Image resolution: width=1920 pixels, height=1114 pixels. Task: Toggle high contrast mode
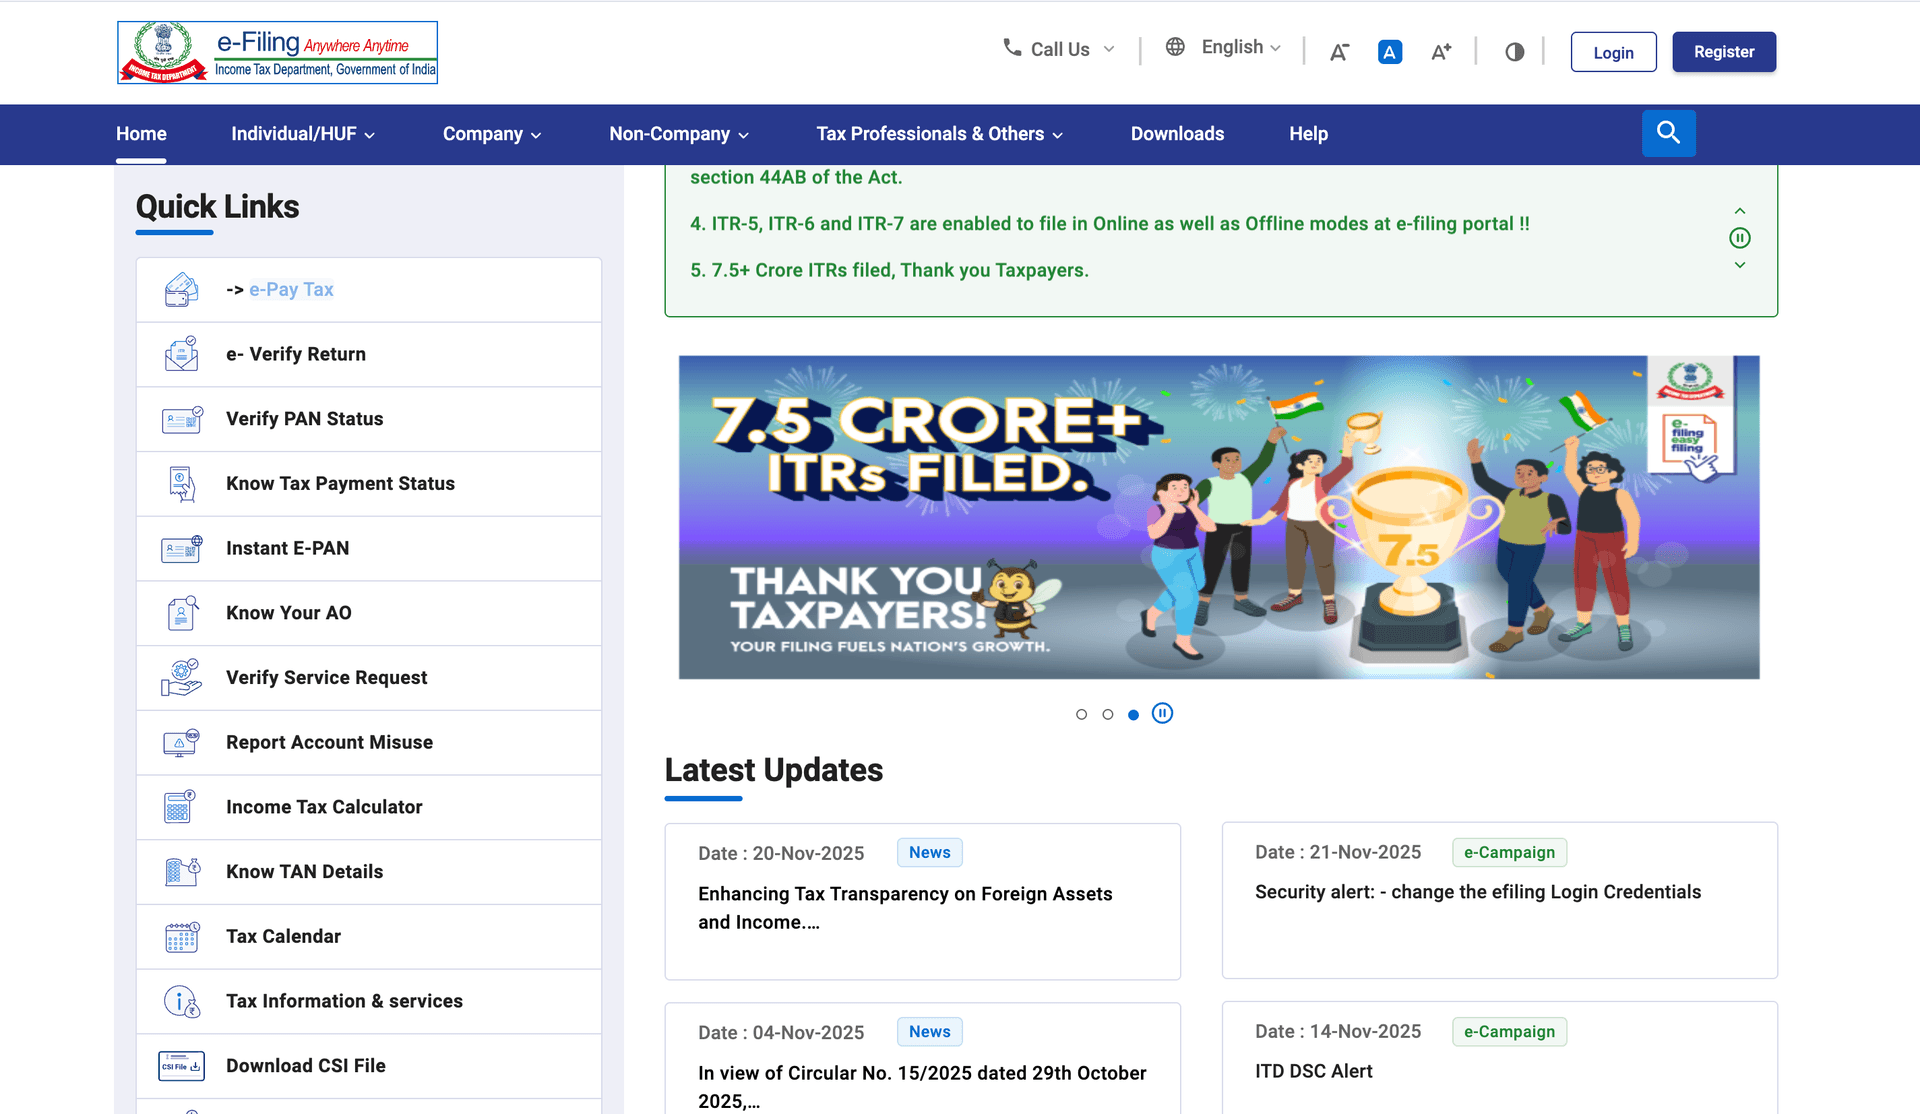tap(1513, 51)
